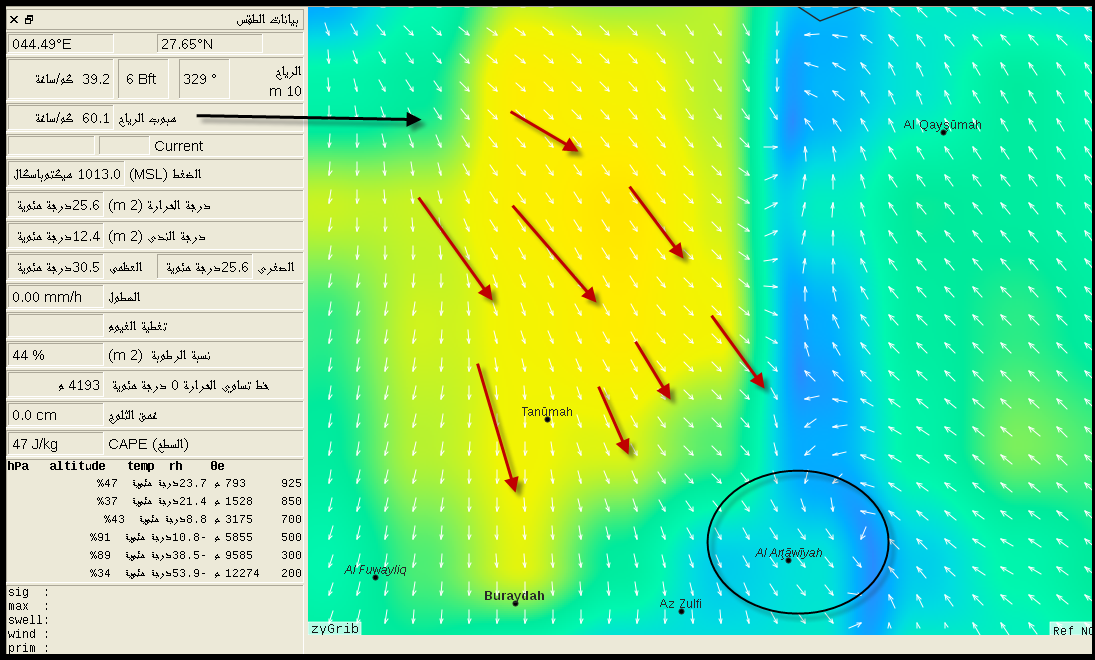Select the maximum temperature 30.5 field
The image size is (1095, 660).
(x=56, y=267)
